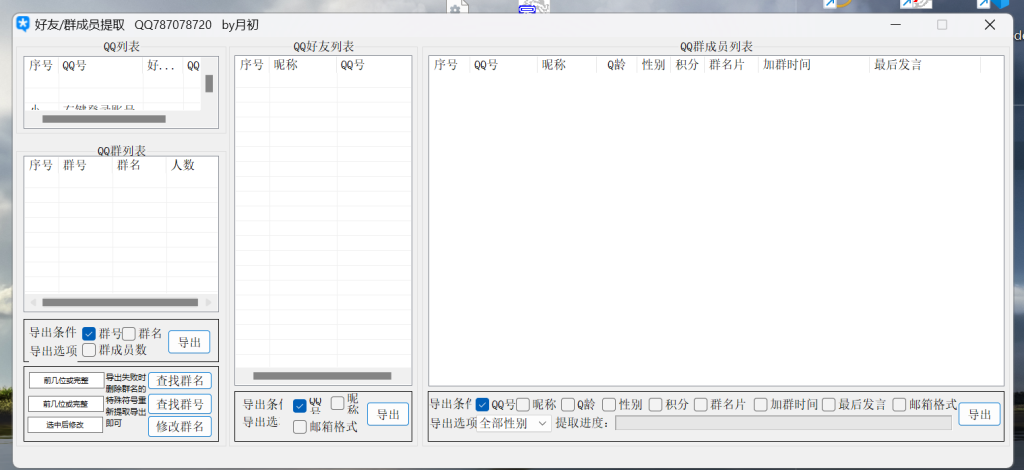Viewport: 1024px width, 470px height.
Task: Click the blue app icon in title bar
Action: tap(24, 25)
